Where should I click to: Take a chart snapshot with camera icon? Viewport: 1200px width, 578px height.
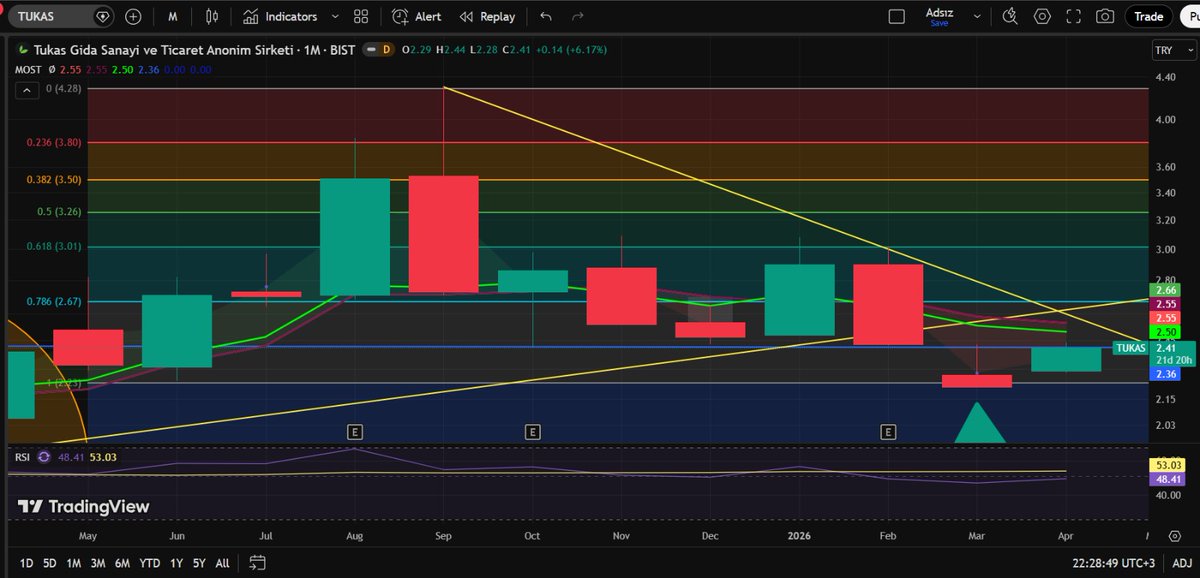(x=1106, y=16)
